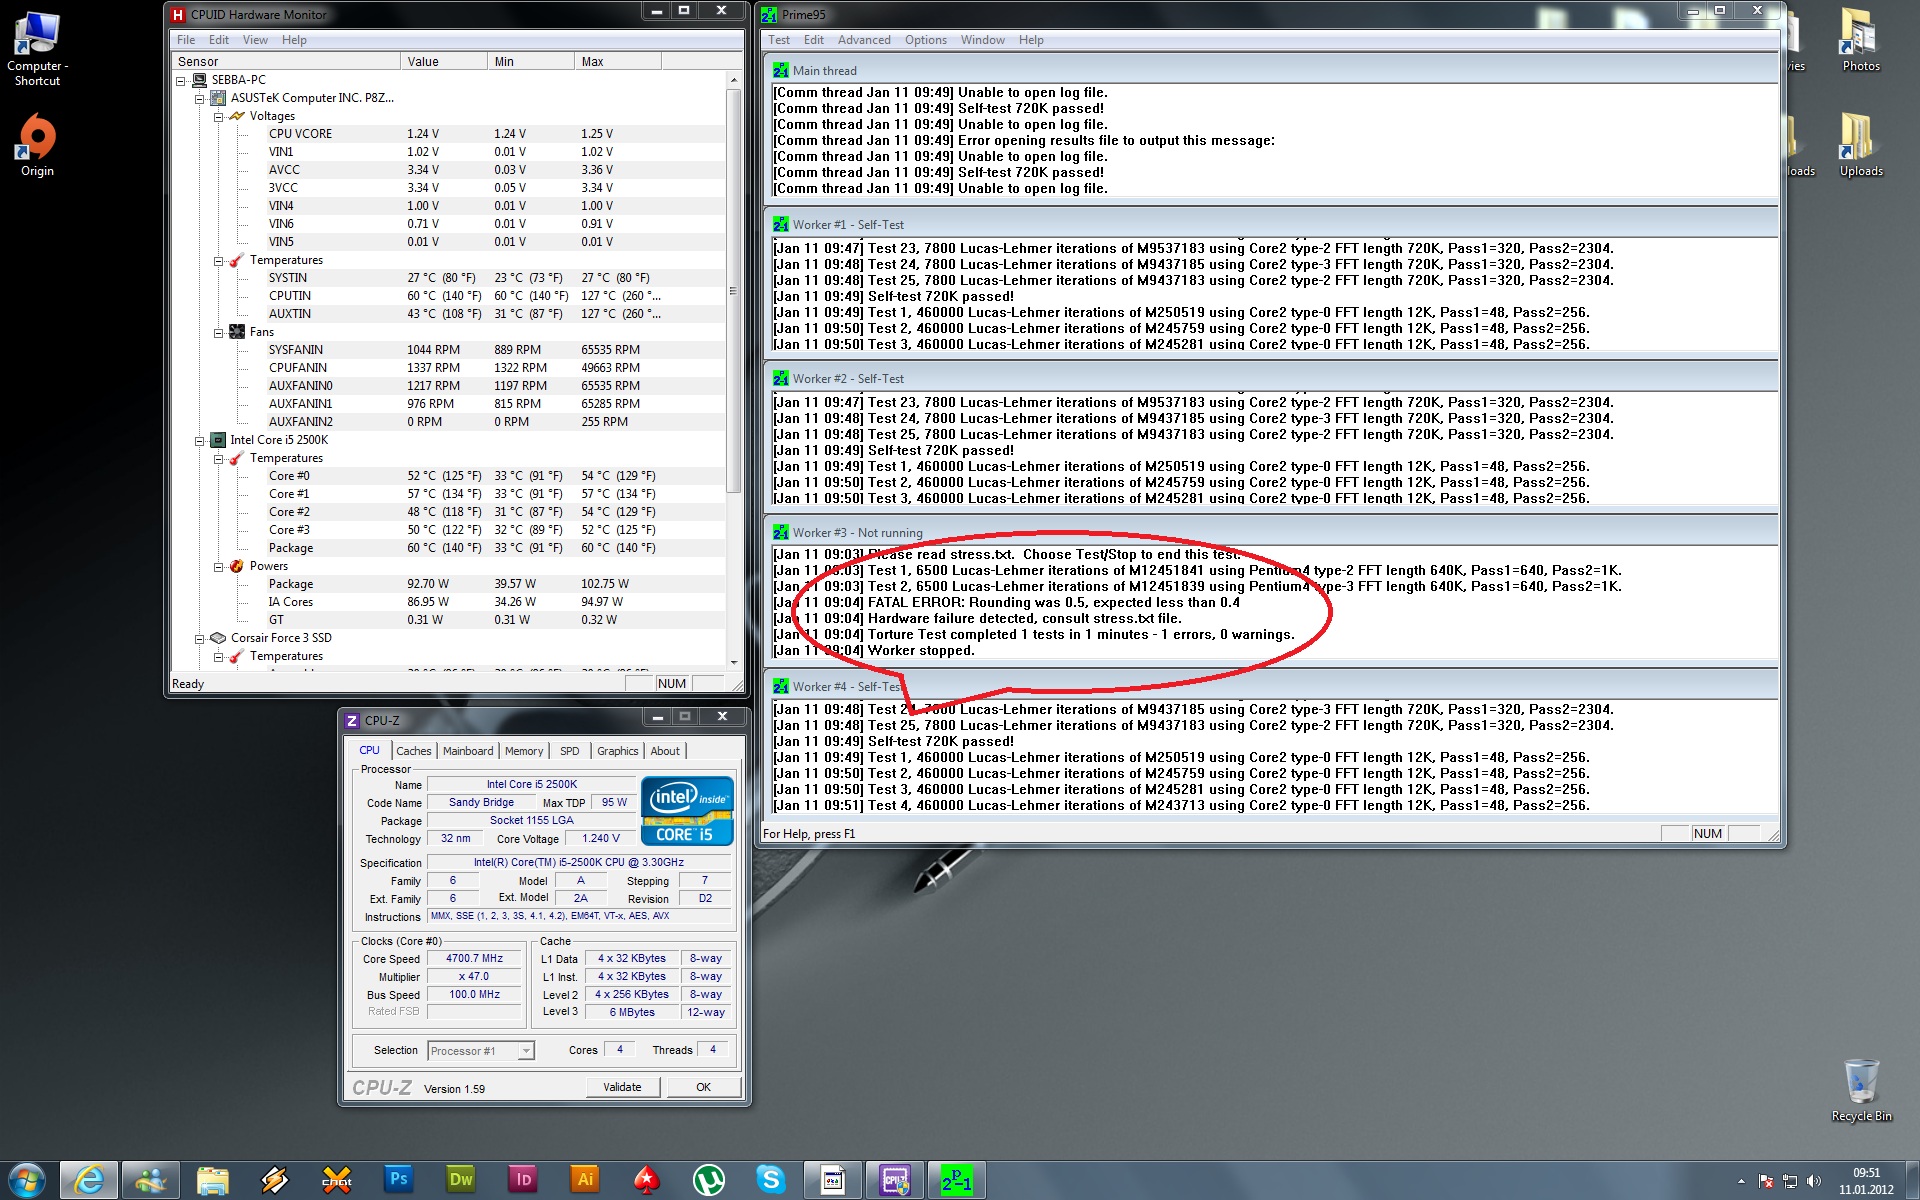Open Prime95 Test menu
1920x1200 pixels.
click(x=779, y=40)
